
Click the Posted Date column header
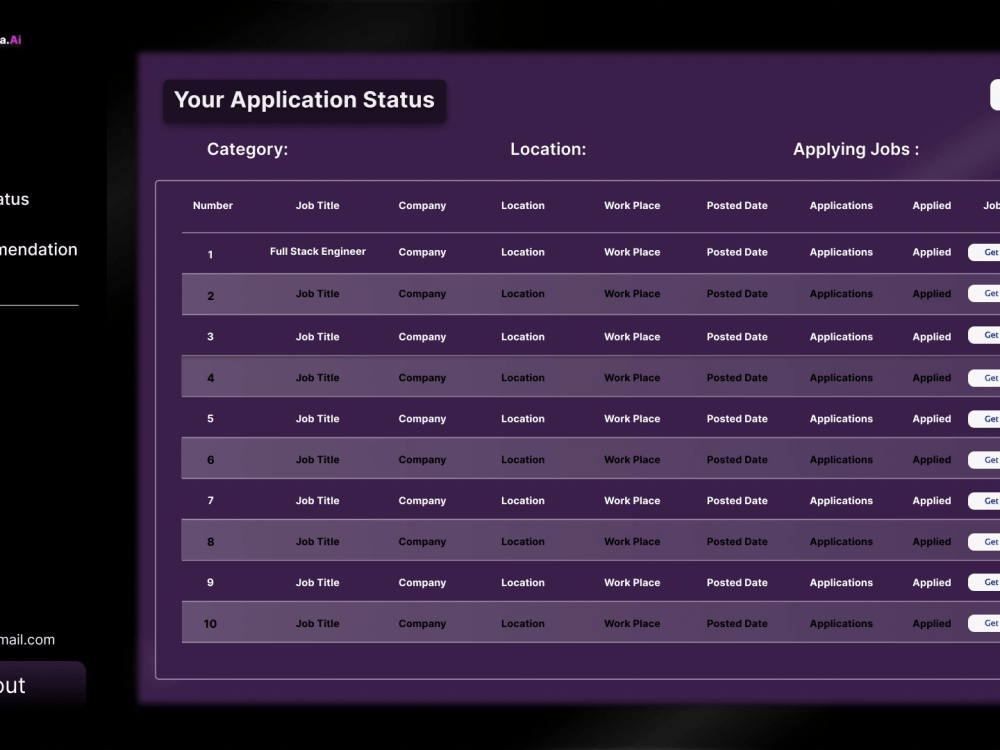coord(737,205)
